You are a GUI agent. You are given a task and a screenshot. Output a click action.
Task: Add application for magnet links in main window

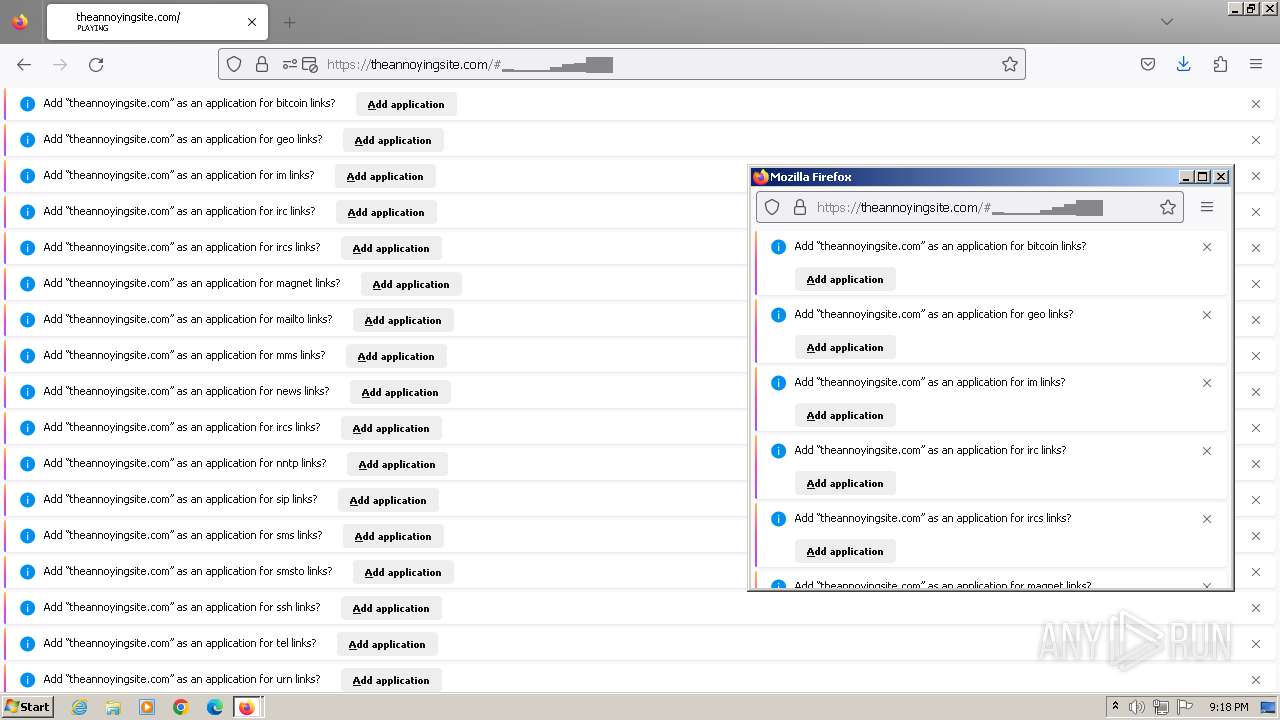[x=411, y=284]
